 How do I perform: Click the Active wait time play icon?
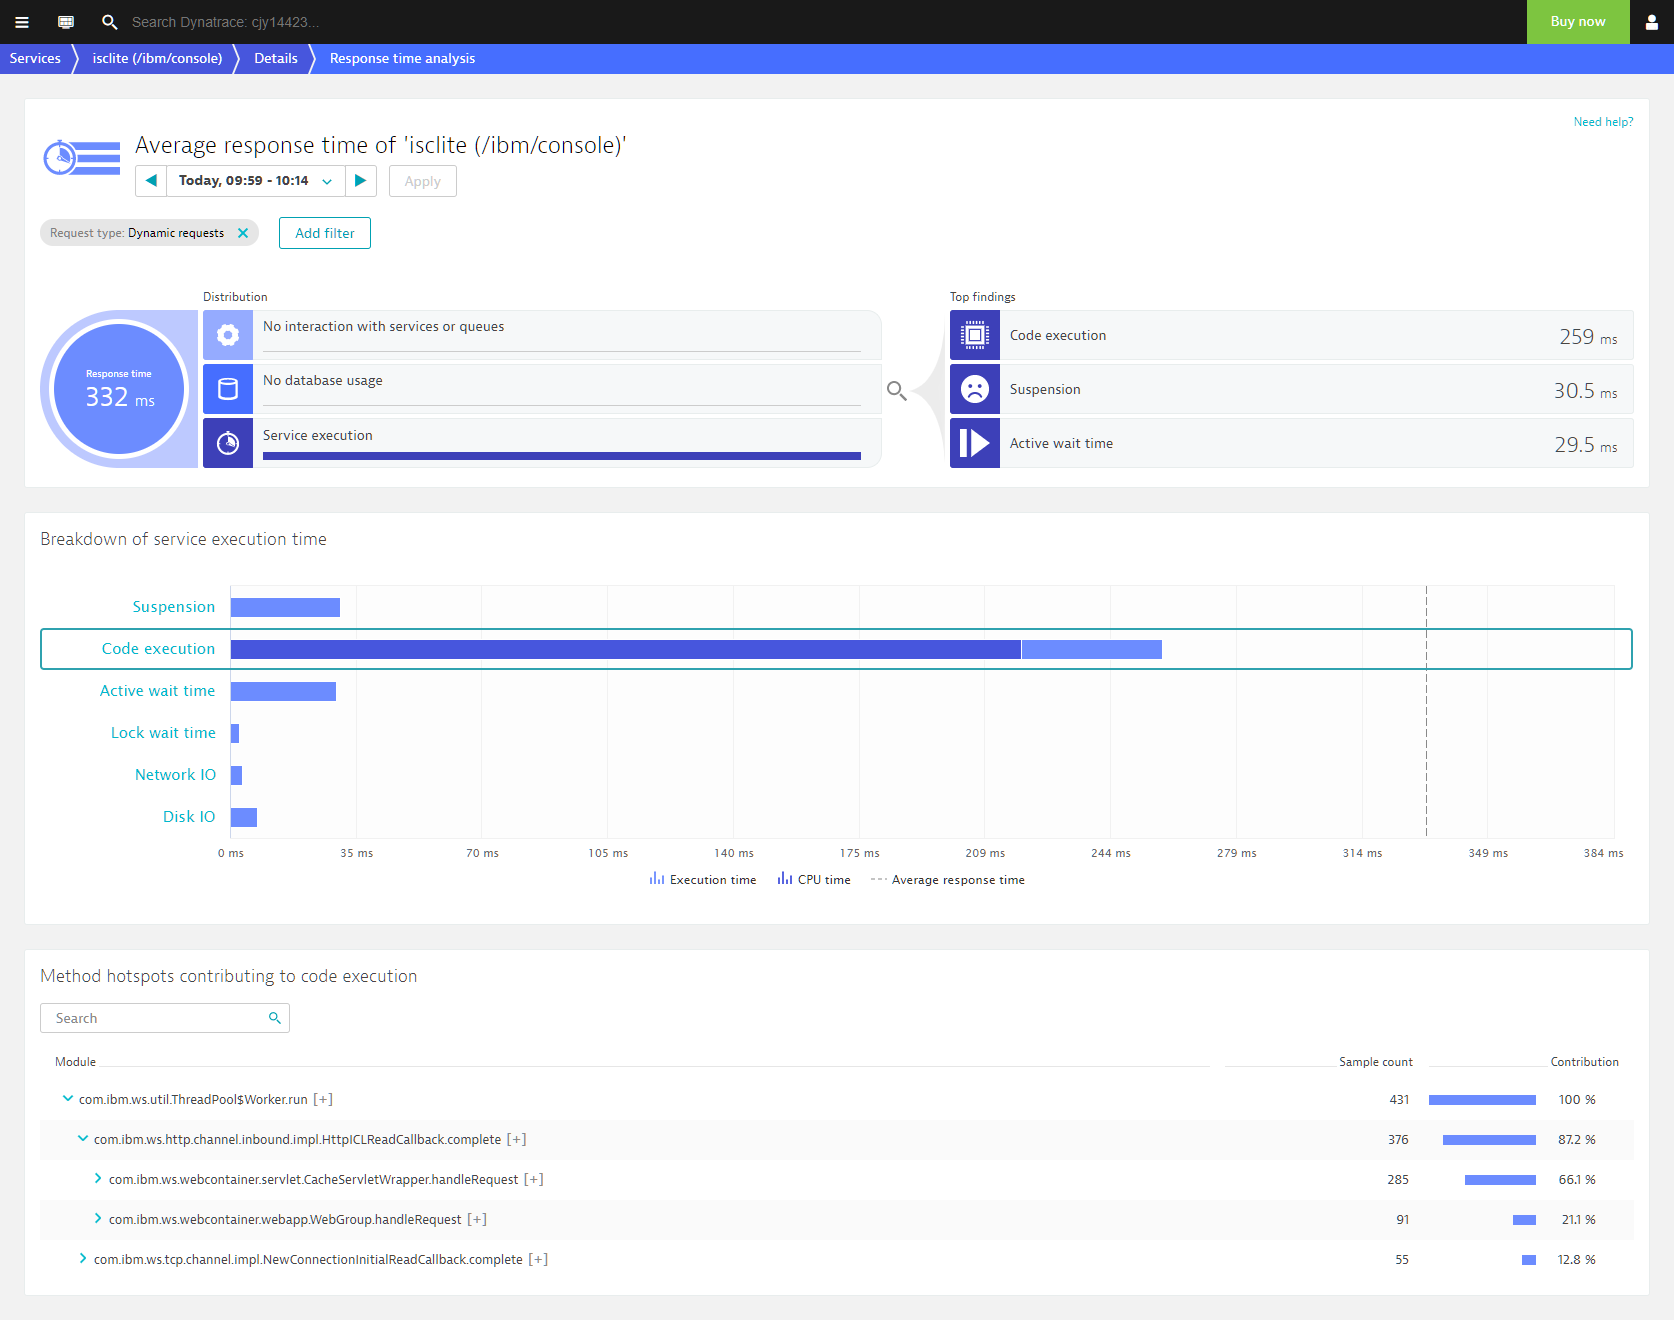(975, 443)
